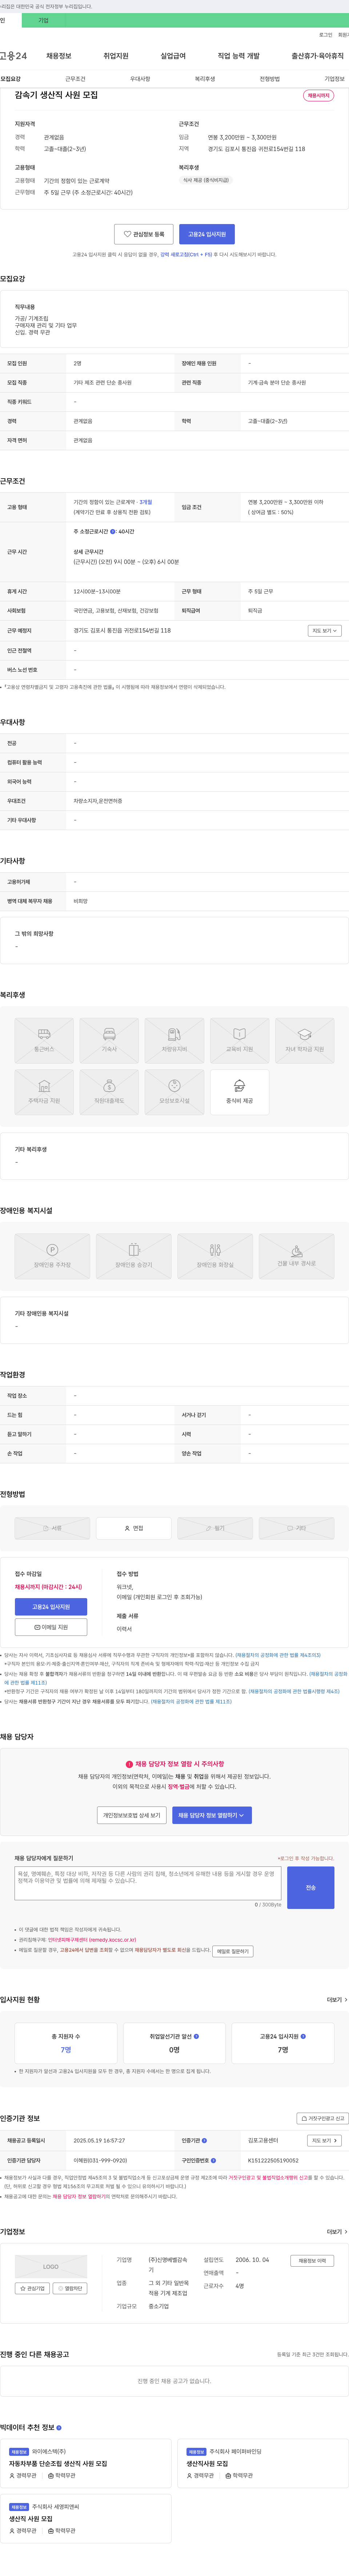Switch to the 기업정보 section tab

(334, 79)
